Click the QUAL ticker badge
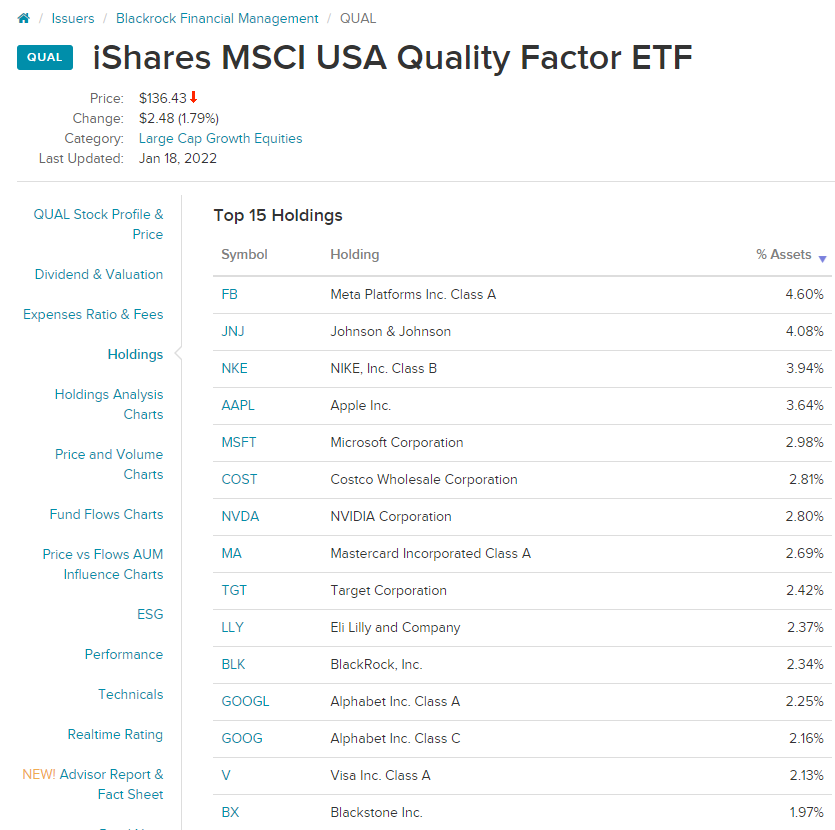Image resolution: width=835 pixels, height=830 pixels. click(x=45, y=57)
